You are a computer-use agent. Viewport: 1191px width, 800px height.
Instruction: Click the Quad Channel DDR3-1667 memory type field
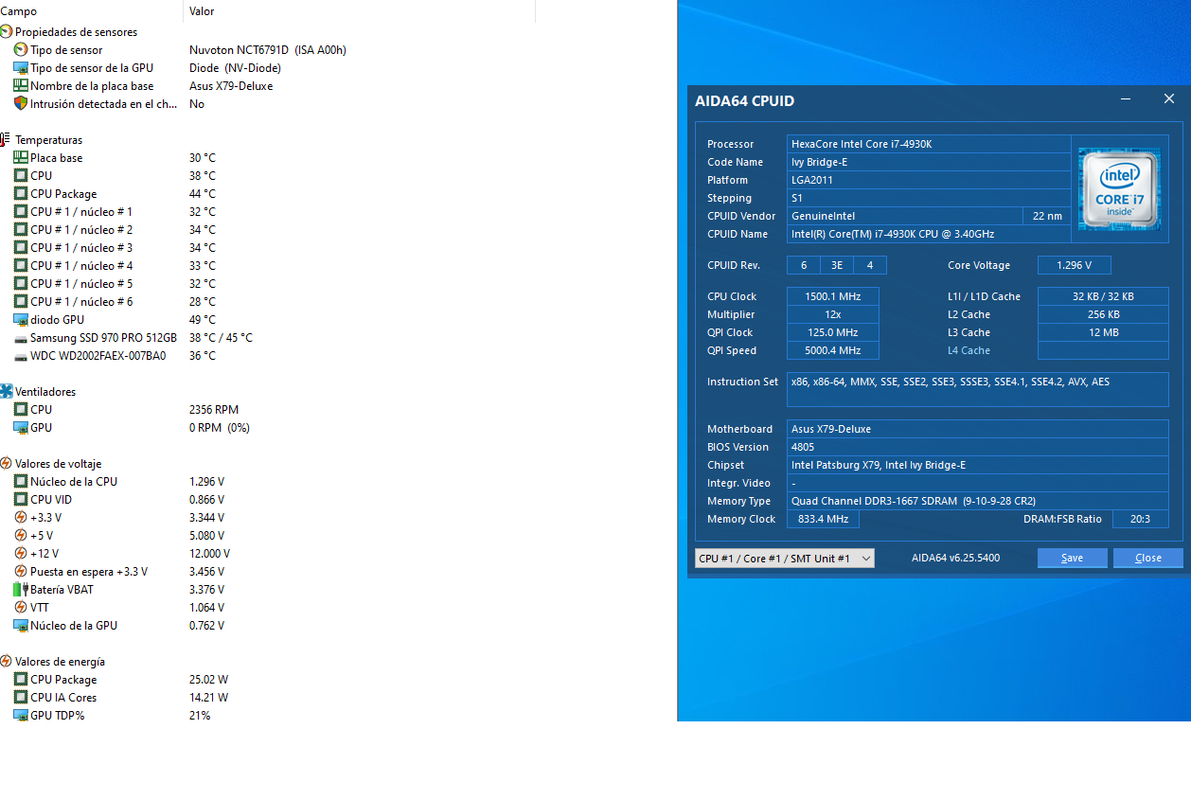point(978,501)
